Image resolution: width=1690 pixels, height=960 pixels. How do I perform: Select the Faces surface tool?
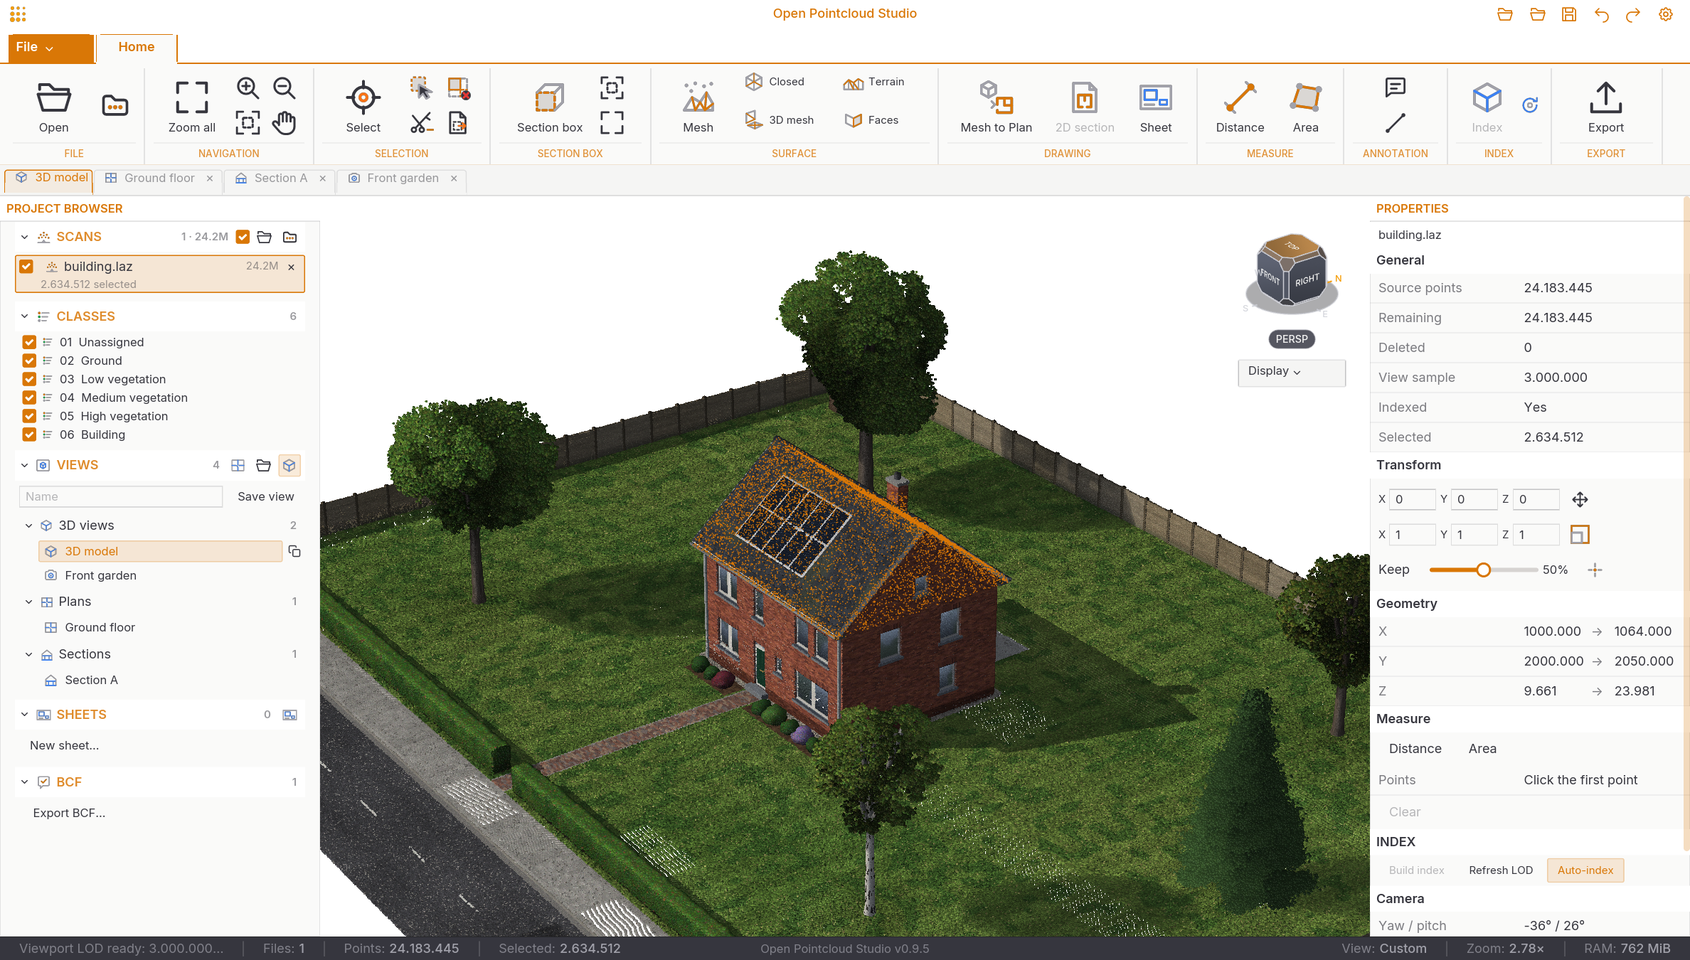tap(872, 120)
